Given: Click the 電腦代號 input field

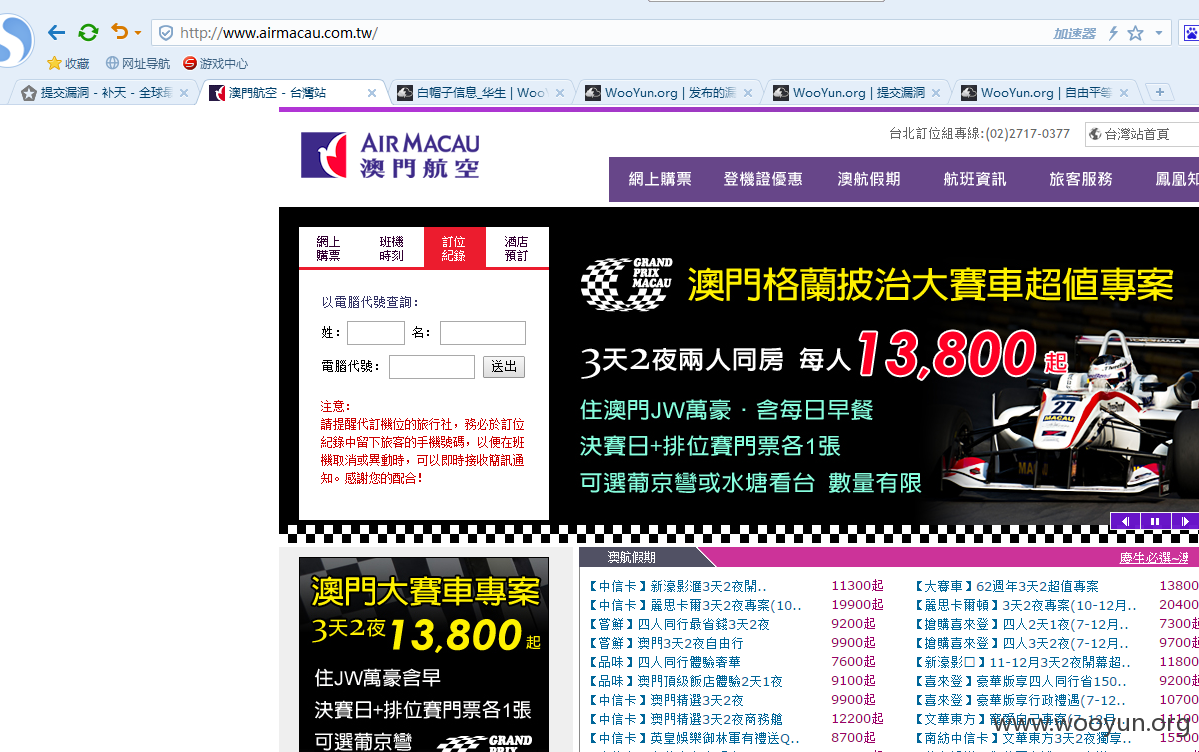Looking at the screenshot, I should [x=431, y=366].
